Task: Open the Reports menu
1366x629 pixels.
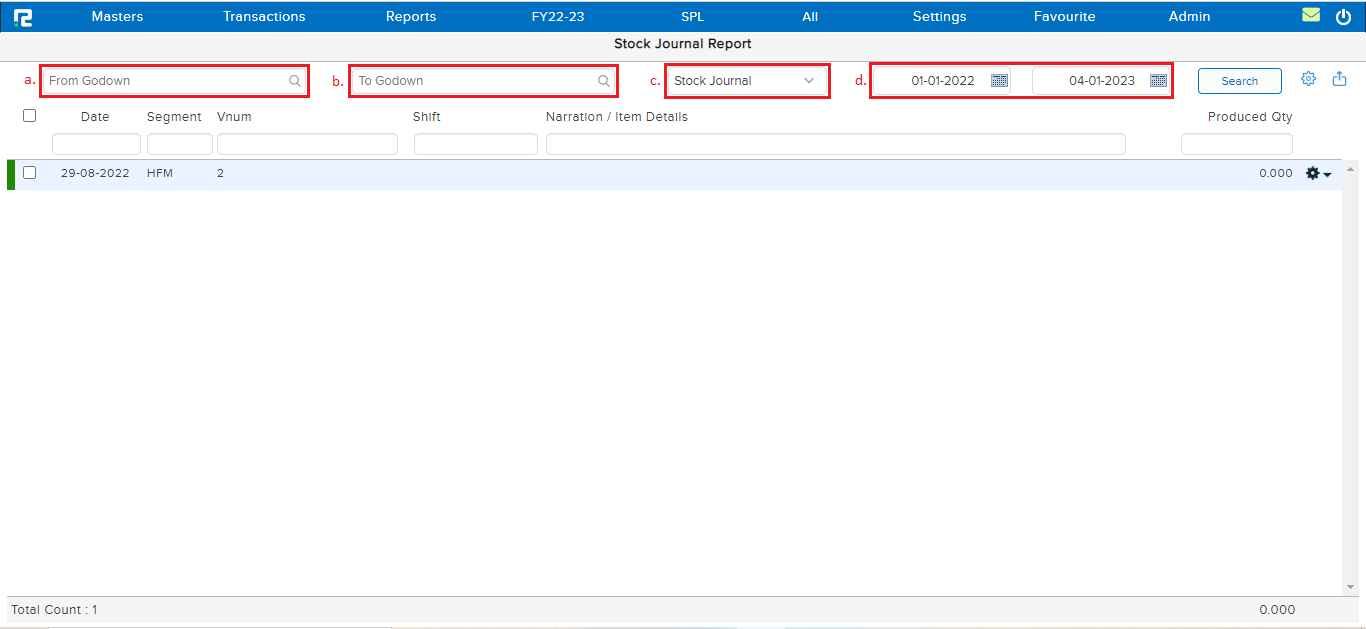Action: coord(411,16)
